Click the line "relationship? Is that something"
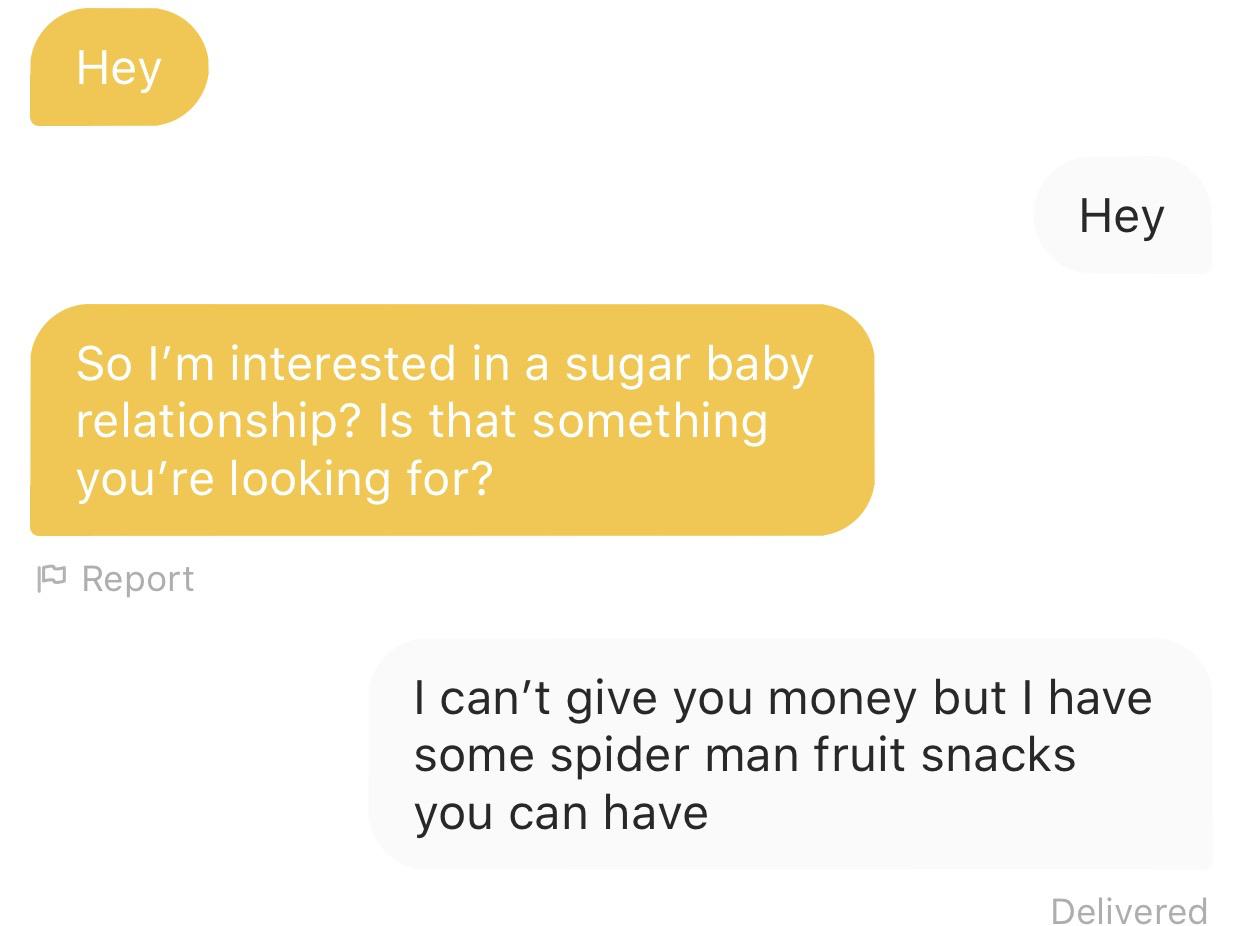The height and width of the screenshot is (926, 1242). (x=422, y=421)
